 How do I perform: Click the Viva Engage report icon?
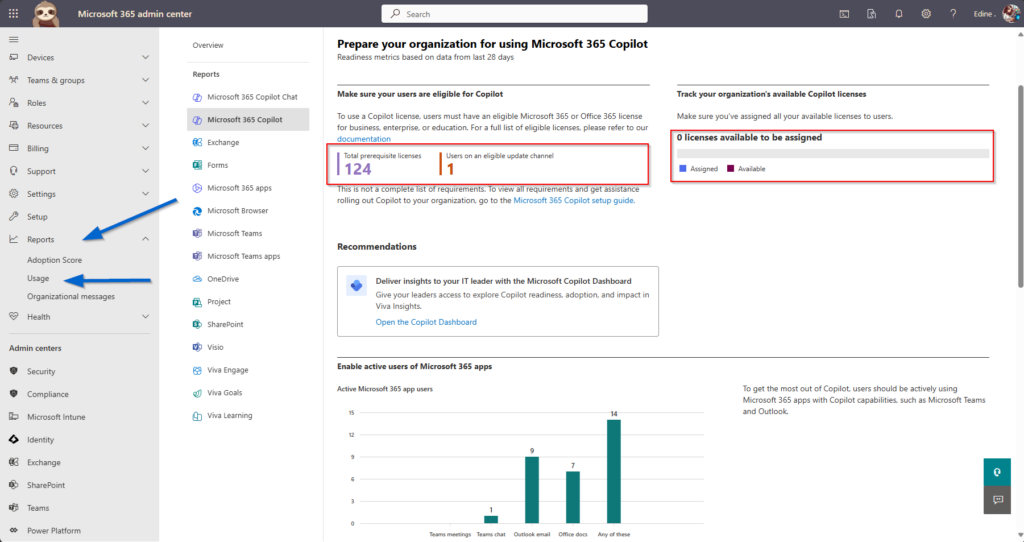coord(197,370)
